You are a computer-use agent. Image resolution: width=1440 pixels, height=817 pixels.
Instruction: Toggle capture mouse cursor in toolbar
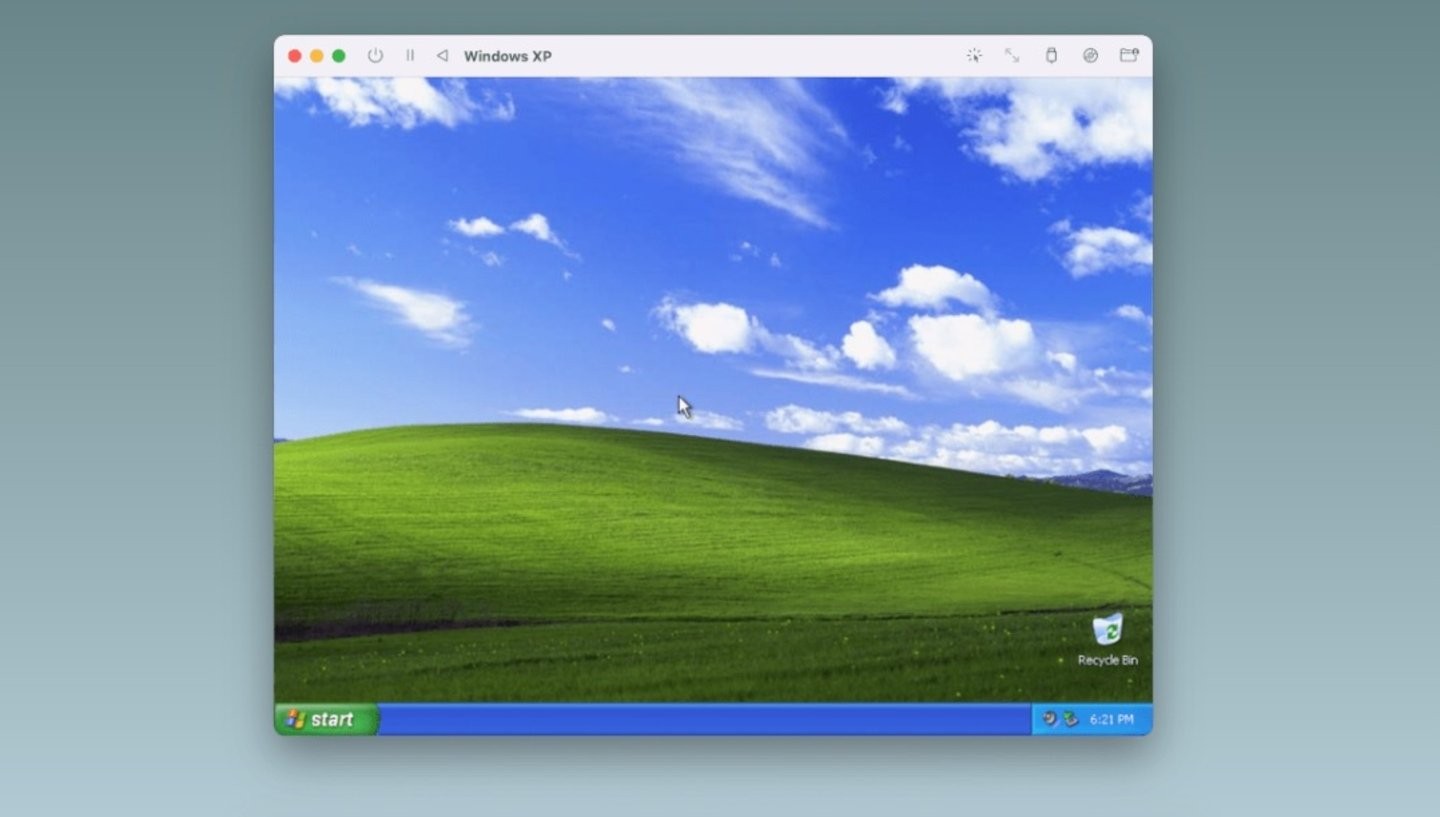[x=974, y=56]
